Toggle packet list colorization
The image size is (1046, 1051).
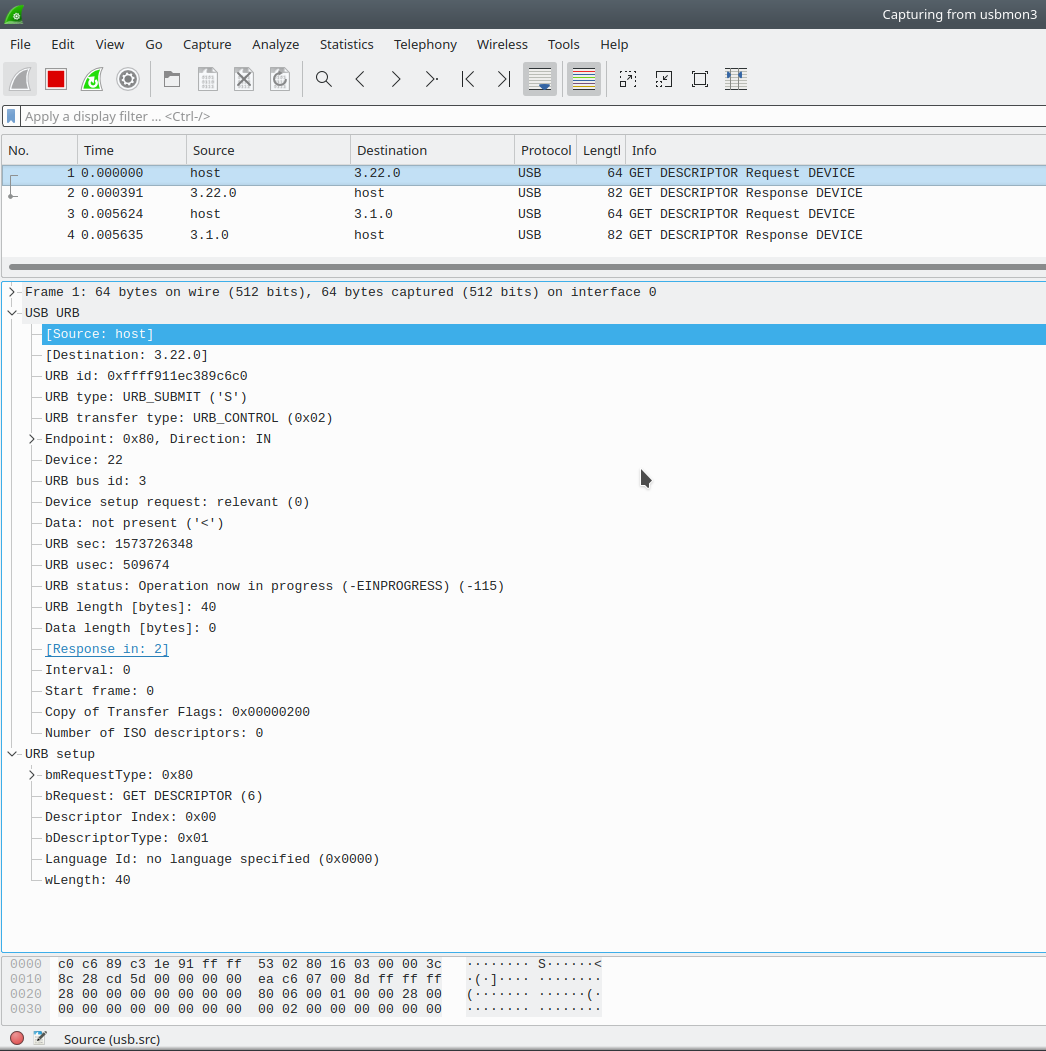[584, 79]
